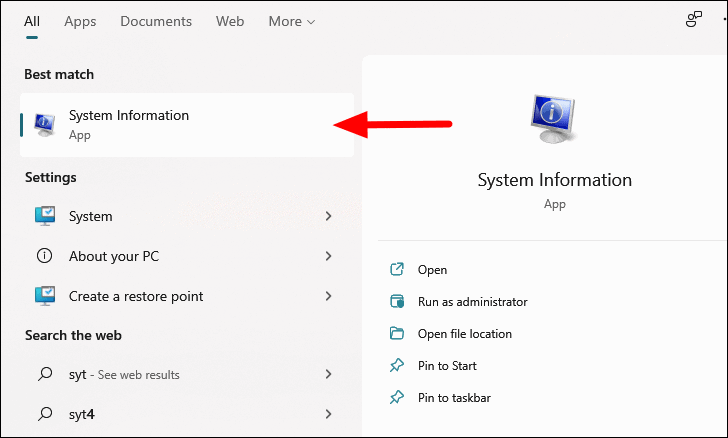Click the magnifier icon beside syt web result
Image resolution: width=728 pixels, height=438 pixels.
click(x=45, y=374)
